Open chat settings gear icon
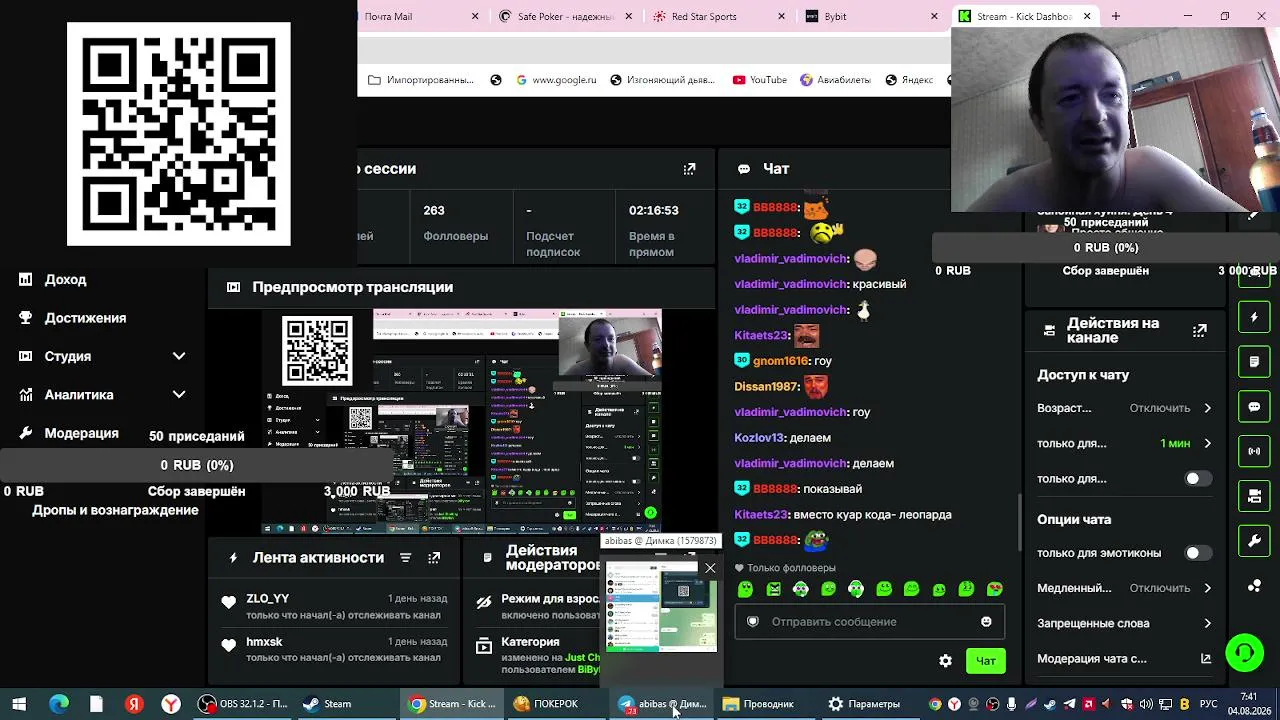 pyautogui.click(x=945, y=661)
